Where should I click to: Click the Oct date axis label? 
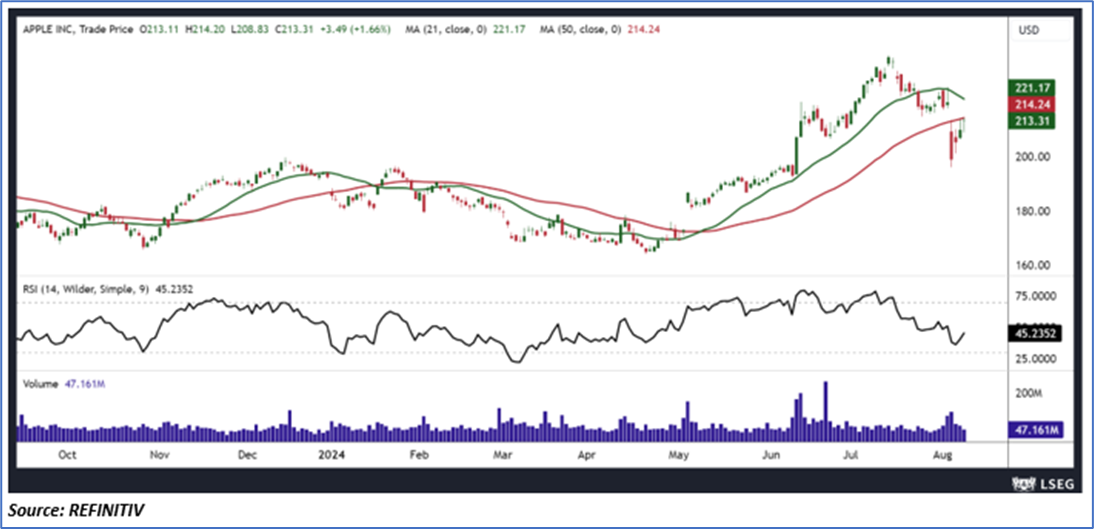[67, 455]
